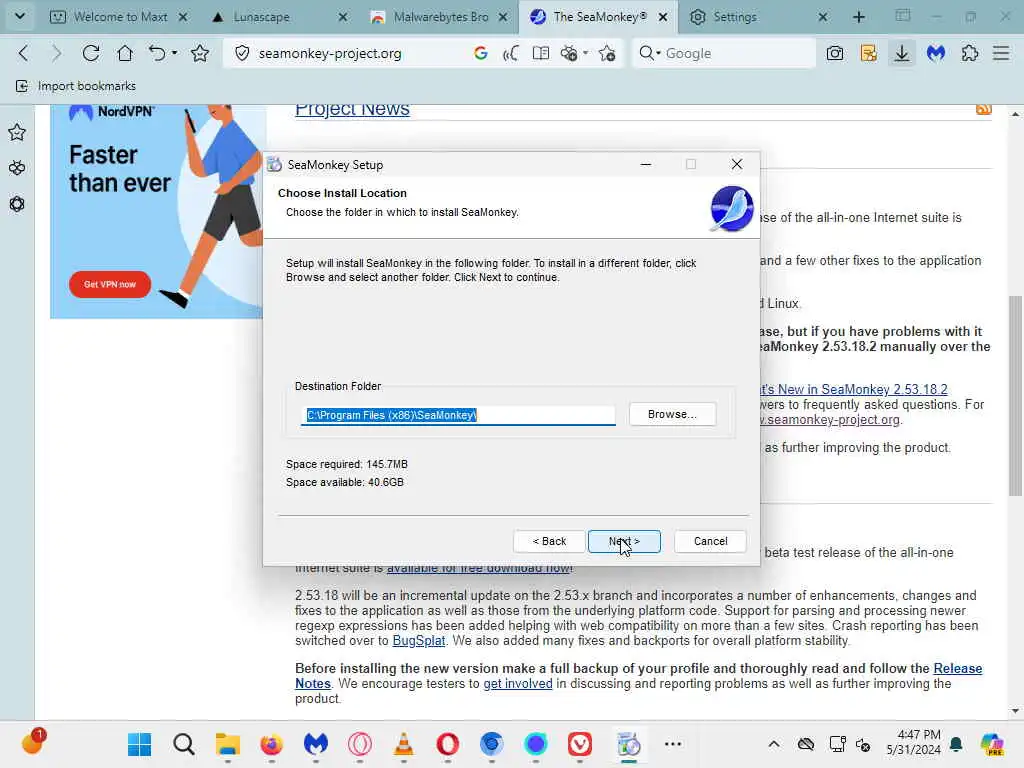Reload the seamonkey-project.org page
The width and height of the screenshot is (1024, 768).
pos(91,54)
